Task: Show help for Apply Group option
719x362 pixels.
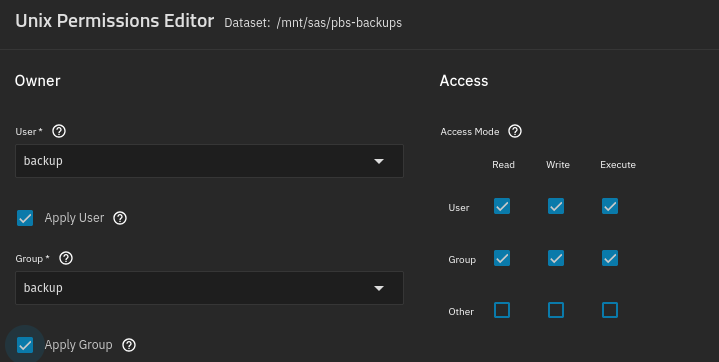Action: [x=129, y=345]
